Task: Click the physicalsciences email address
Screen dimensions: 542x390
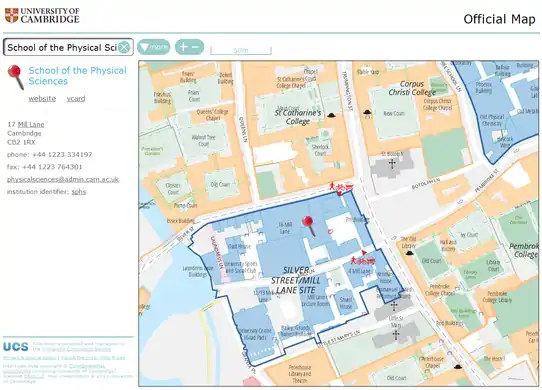Action: point(63,179)
